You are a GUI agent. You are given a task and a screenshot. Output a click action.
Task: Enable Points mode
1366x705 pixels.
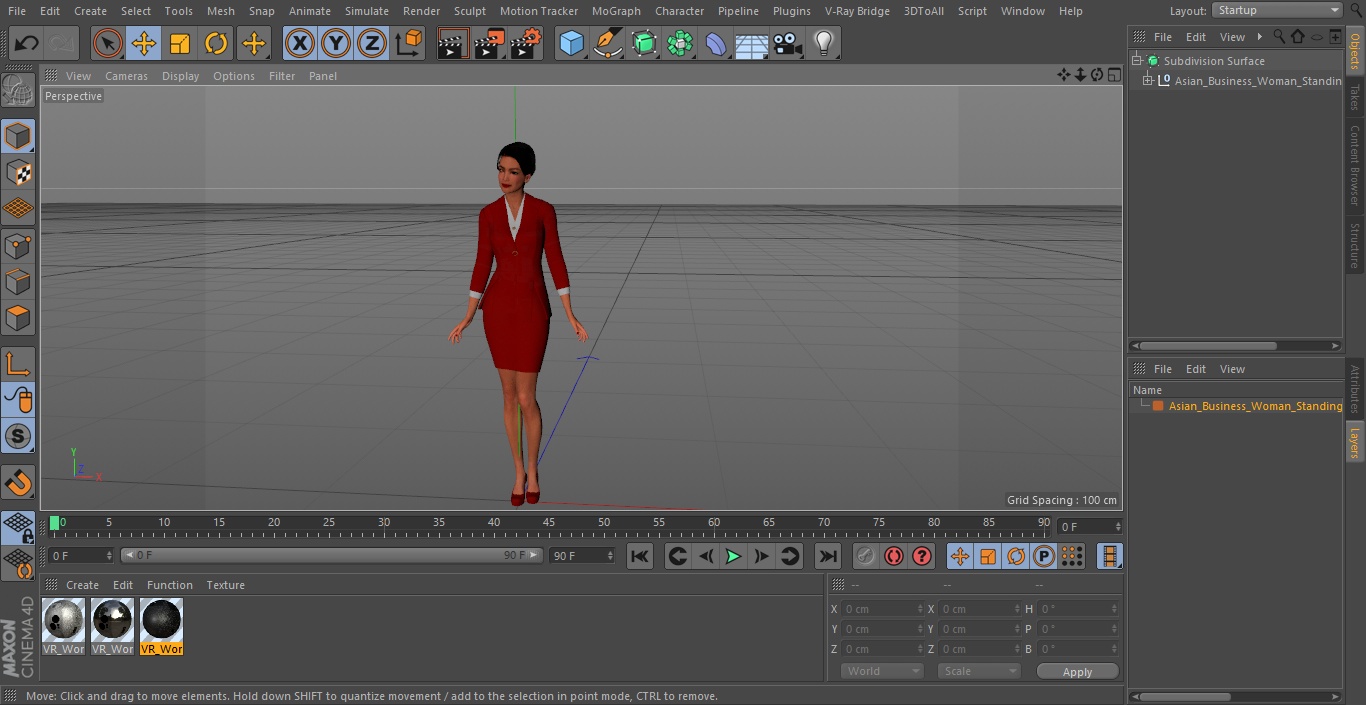(x=18, y=245)
